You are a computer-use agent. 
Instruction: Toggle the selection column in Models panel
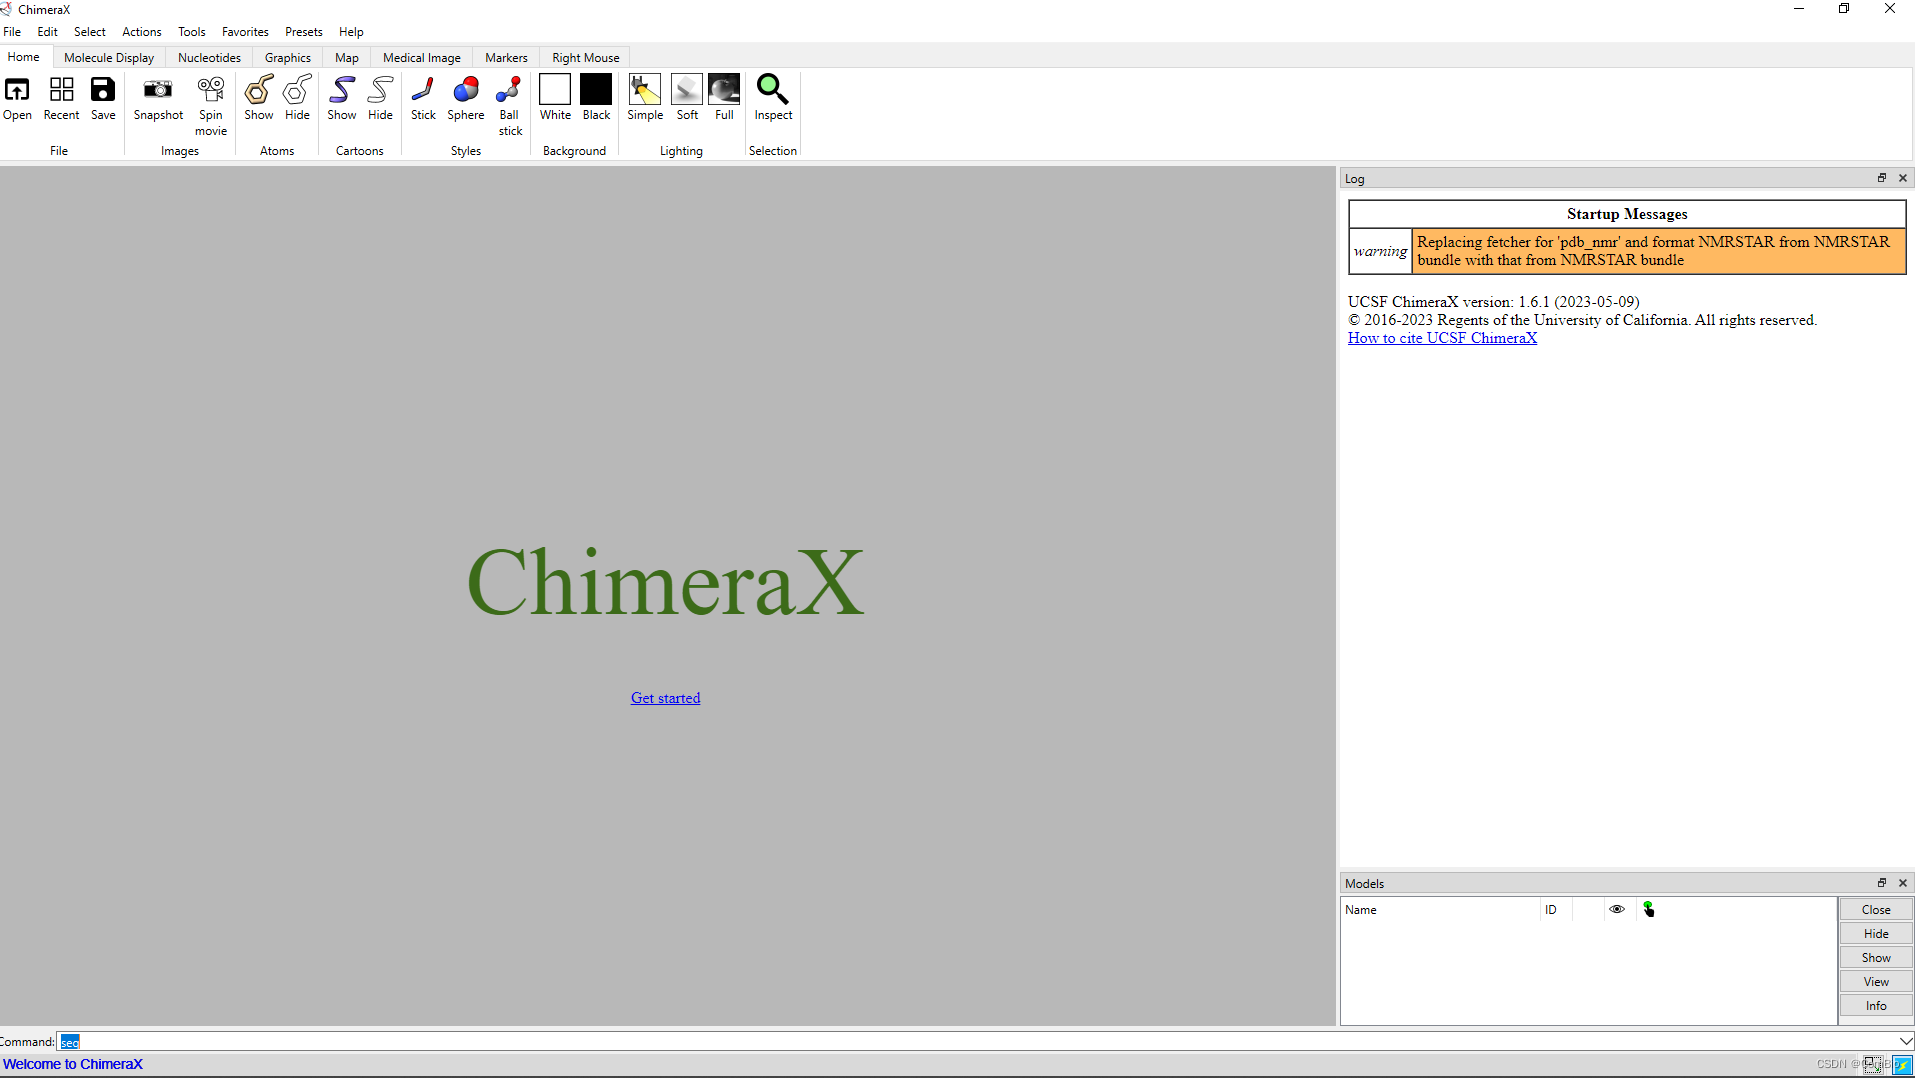1649,909
